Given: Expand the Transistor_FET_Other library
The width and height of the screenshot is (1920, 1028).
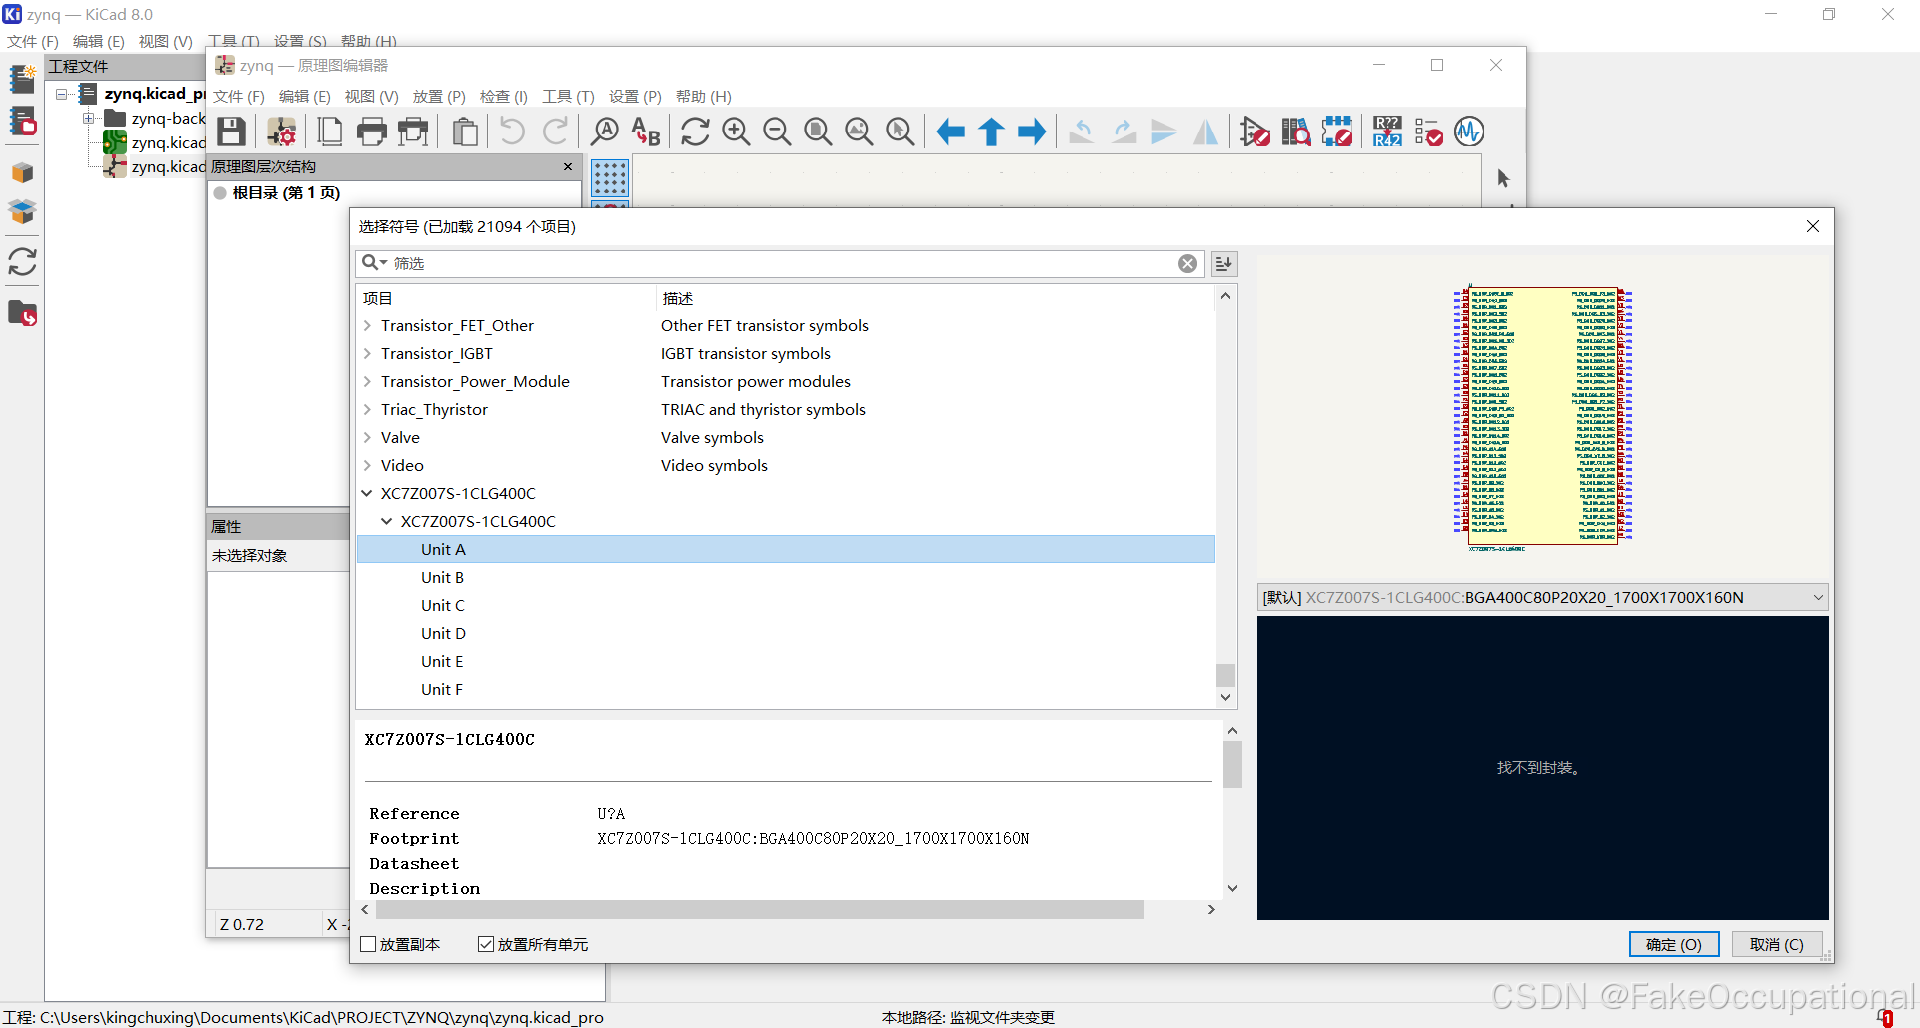Looking at the screenshot, I should pyautogui.click(x=367, y=326).
